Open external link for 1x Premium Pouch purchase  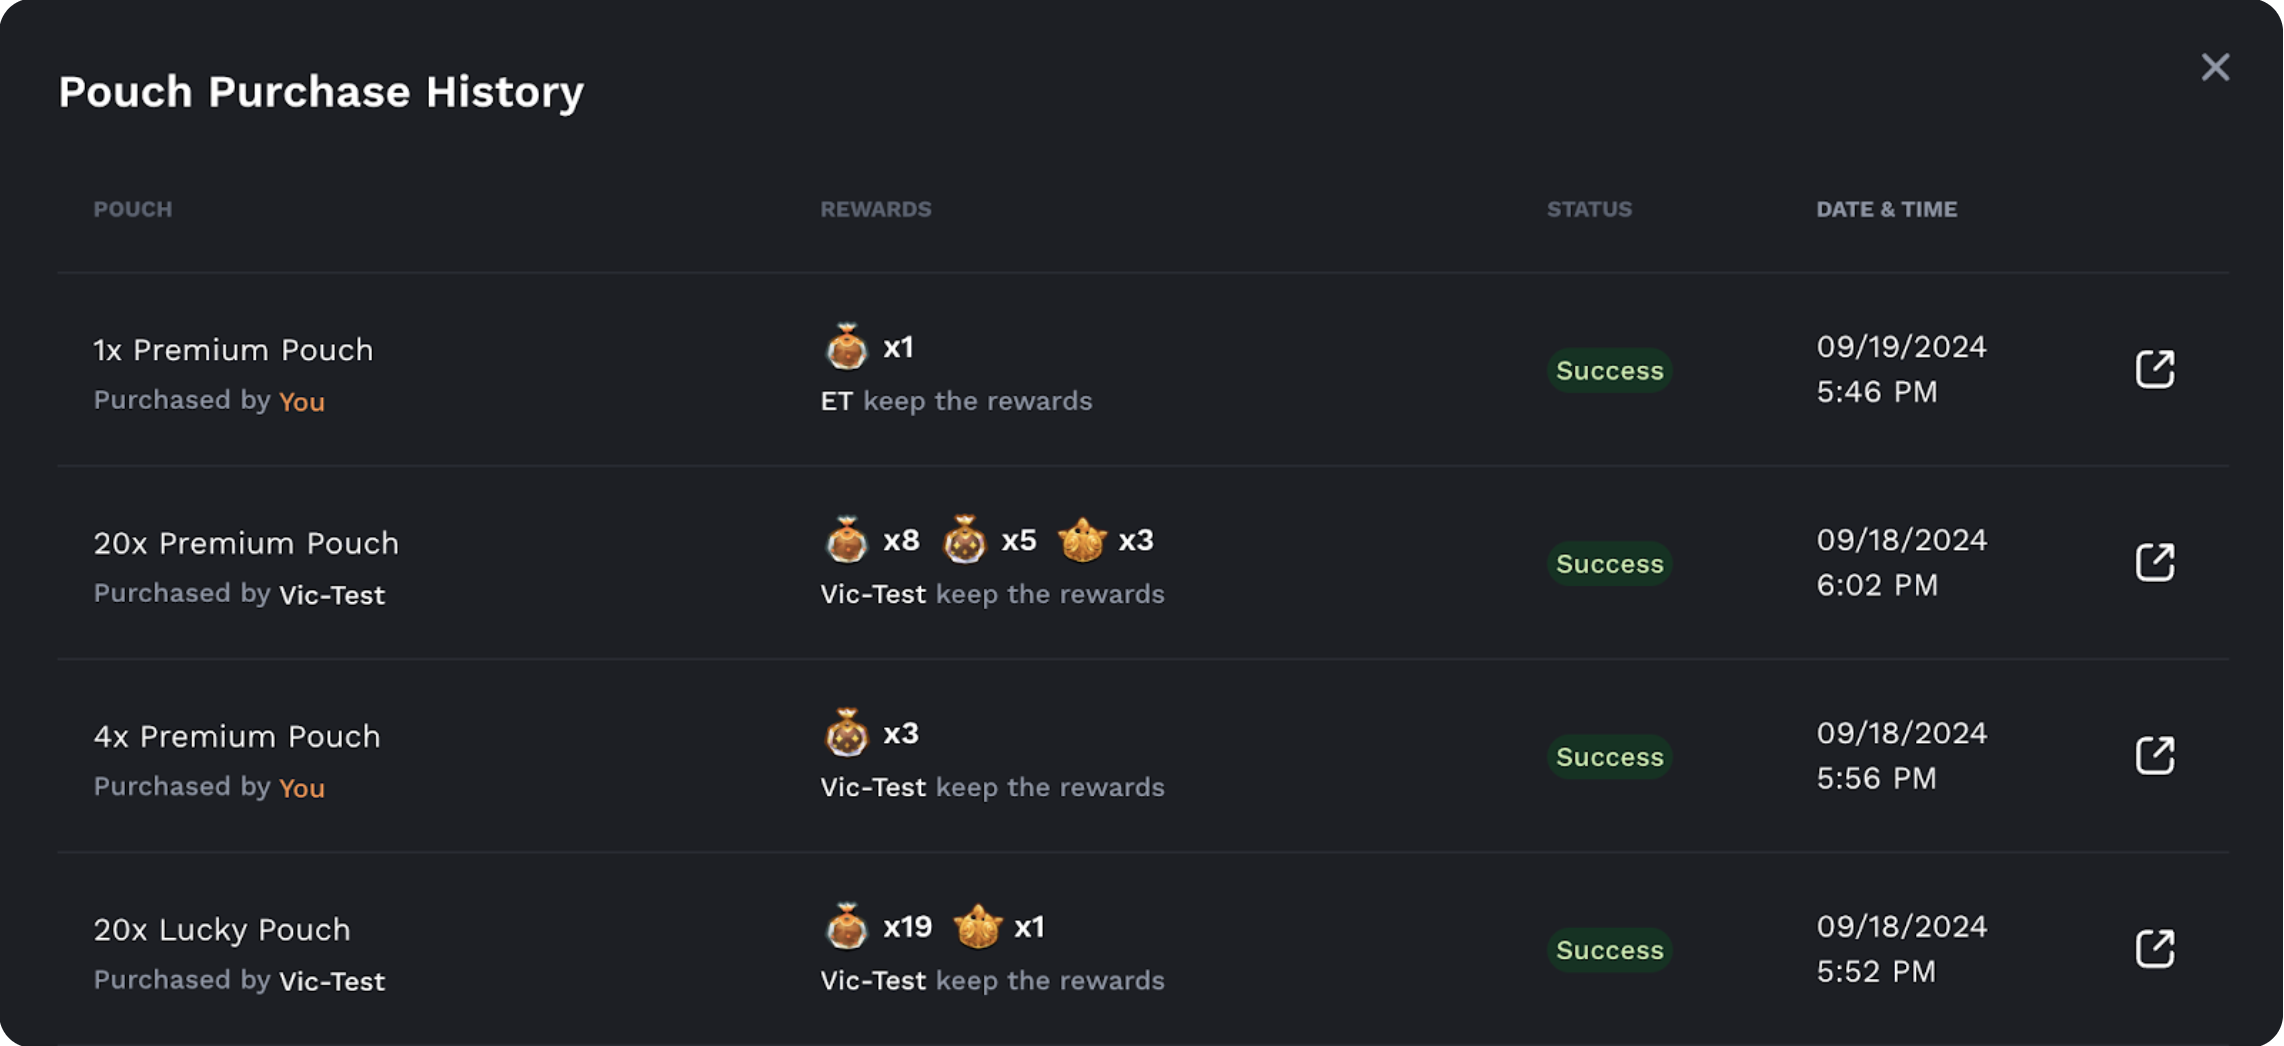[2155, 369]
